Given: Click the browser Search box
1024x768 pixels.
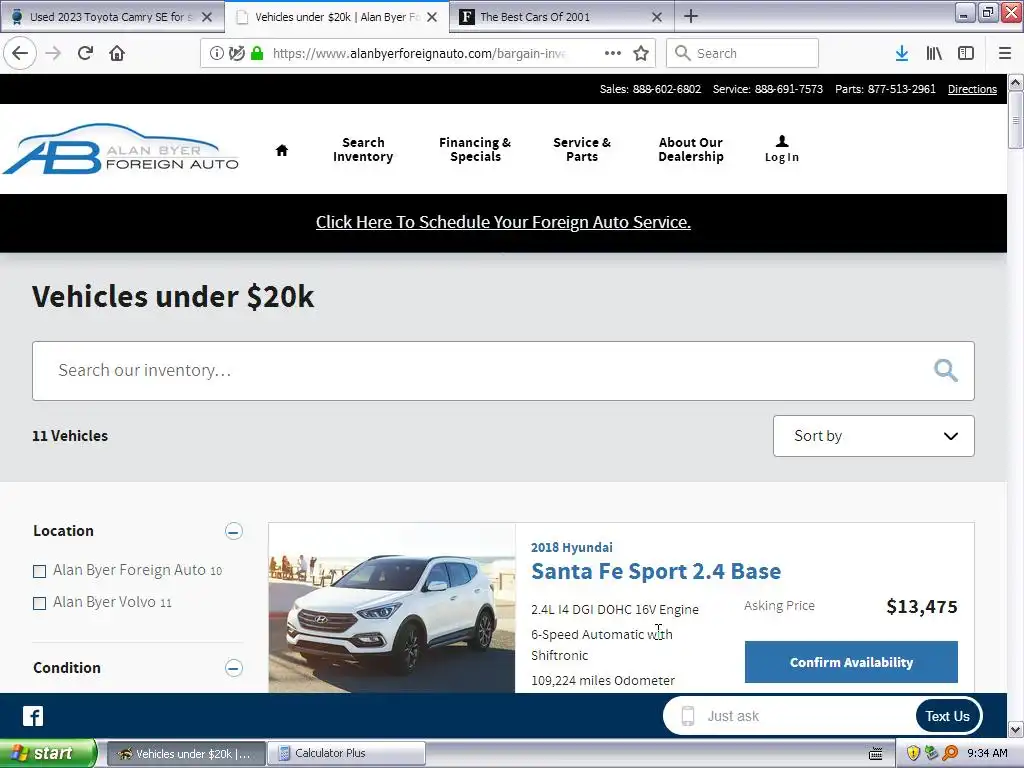Looking at the screenshot, I should click(742, 53).
